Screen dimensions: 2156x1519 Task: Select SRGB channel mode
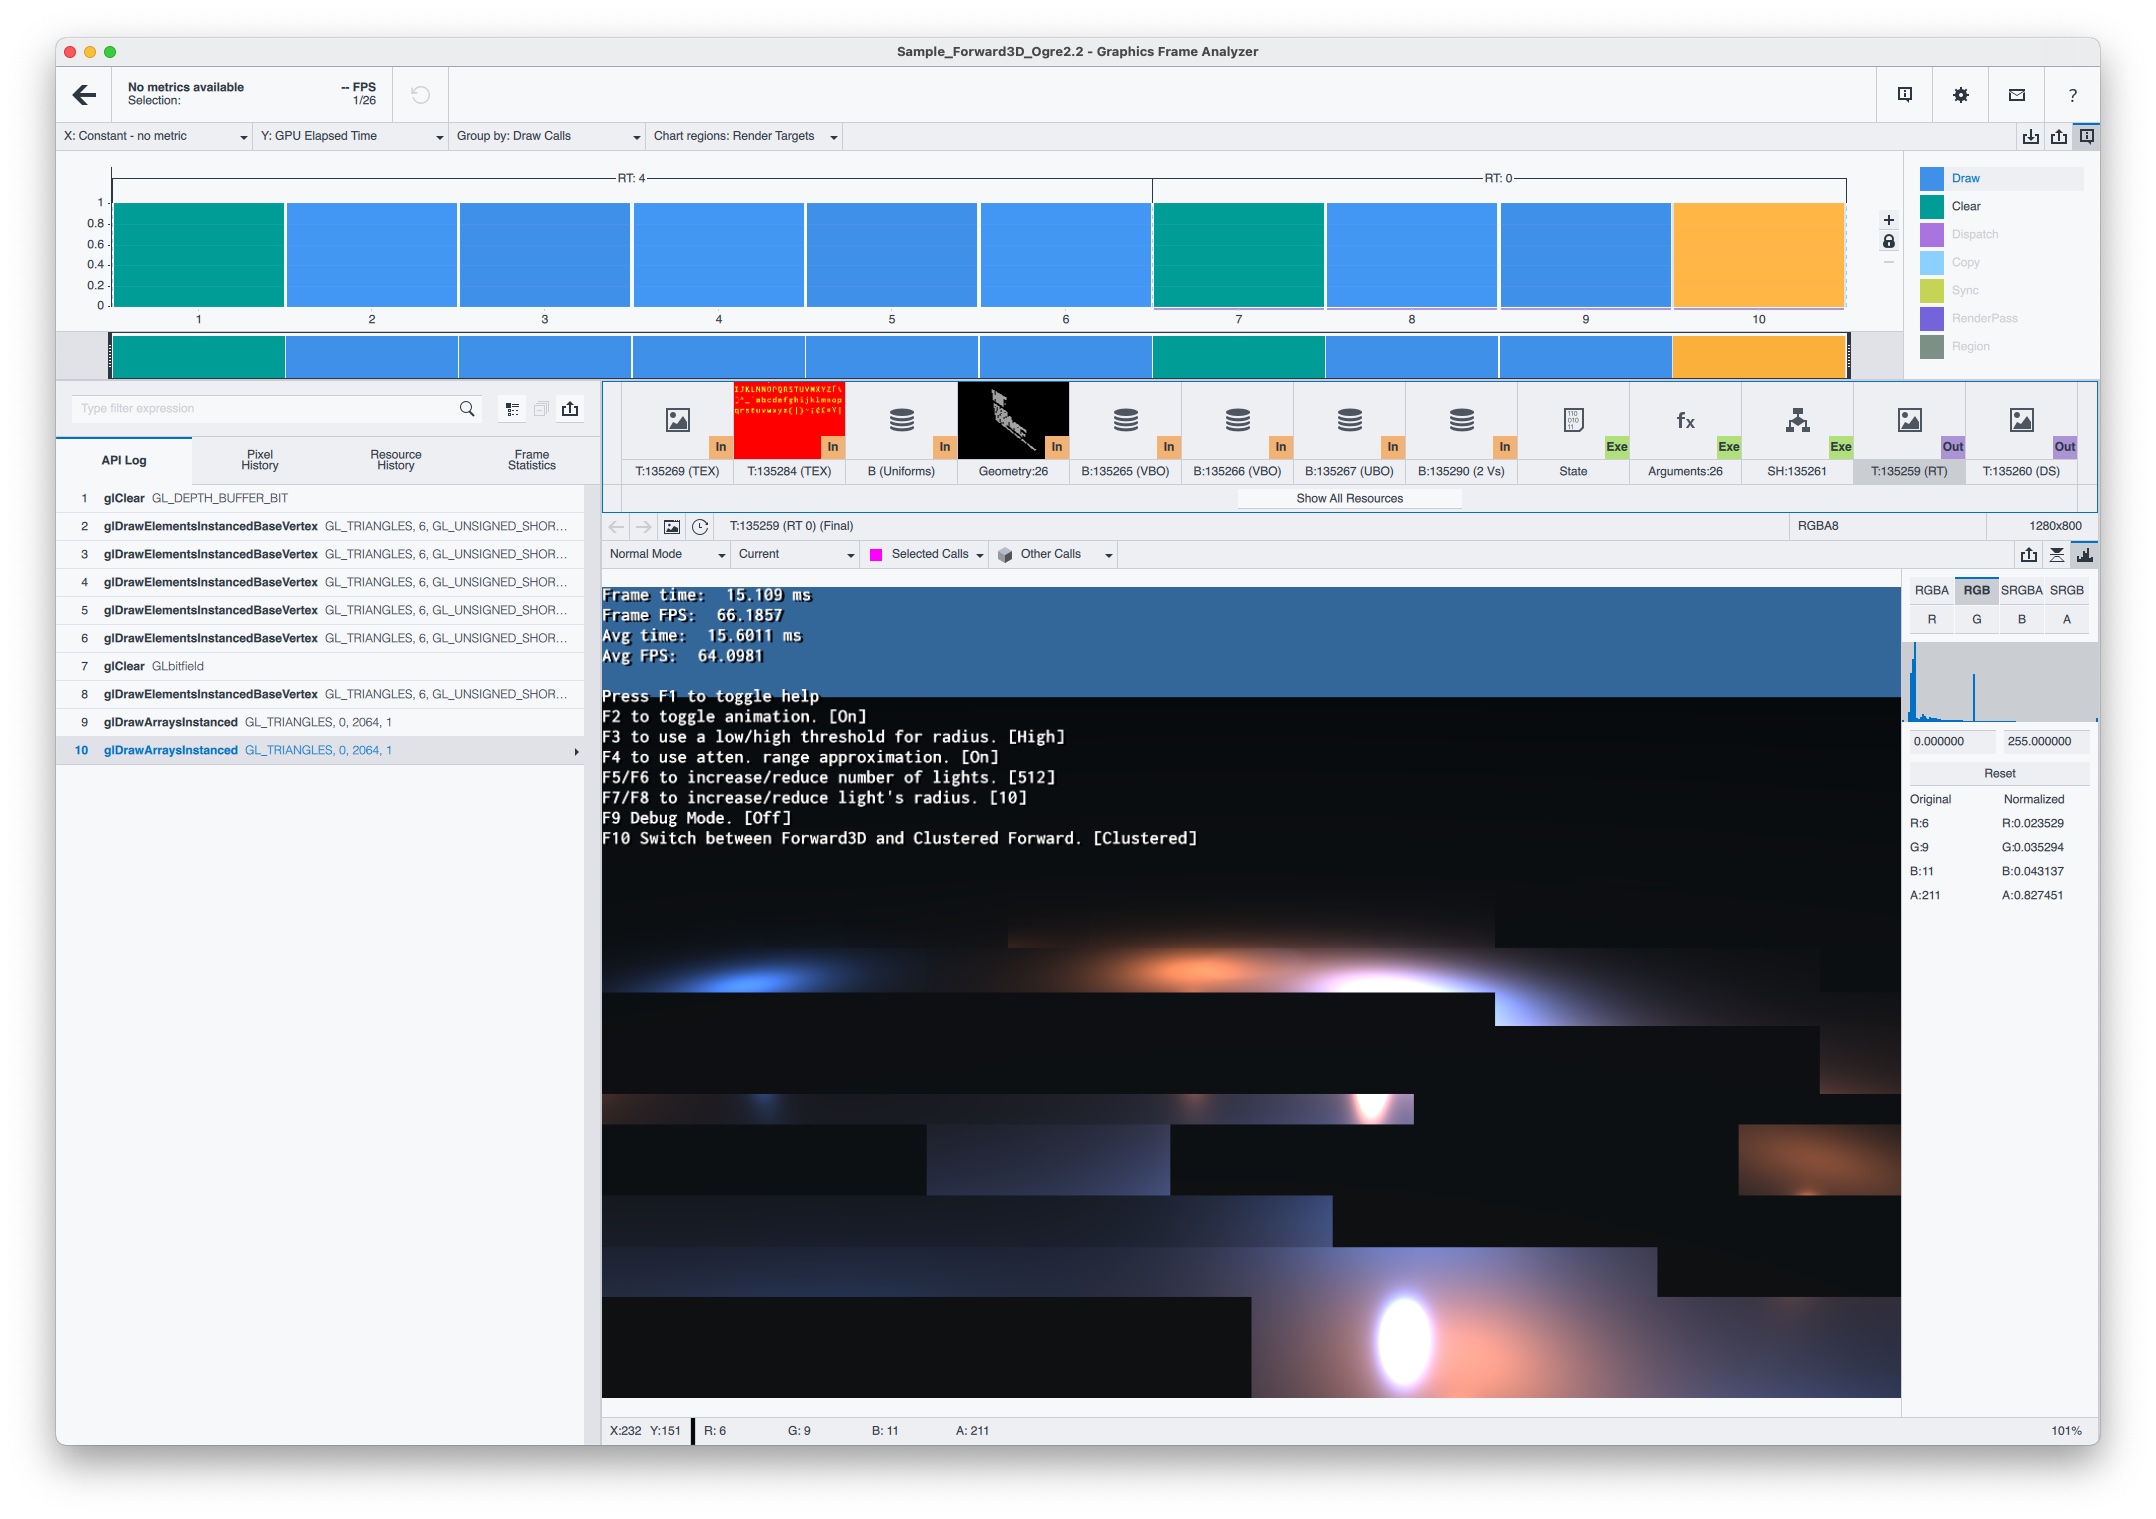click(2067, 591)
